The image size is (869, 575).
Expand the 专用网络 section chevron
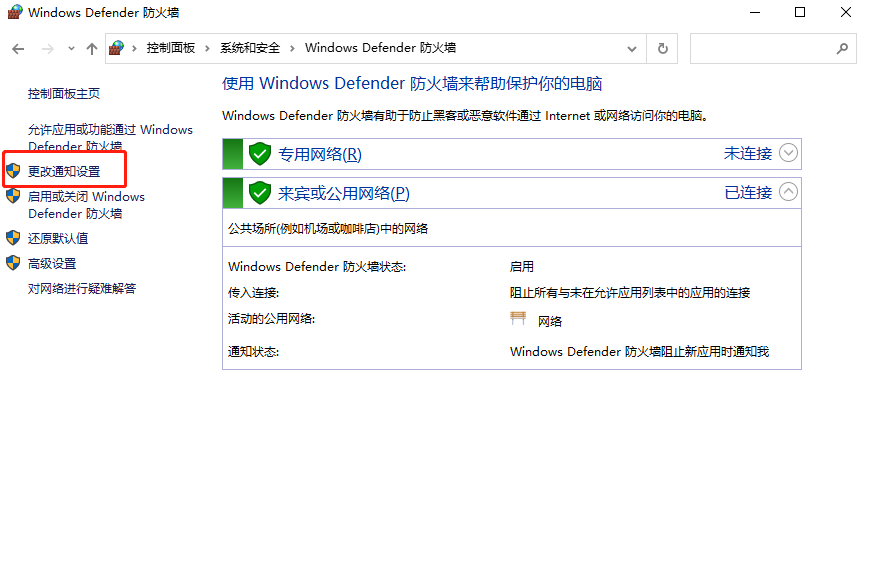point(788,153)
